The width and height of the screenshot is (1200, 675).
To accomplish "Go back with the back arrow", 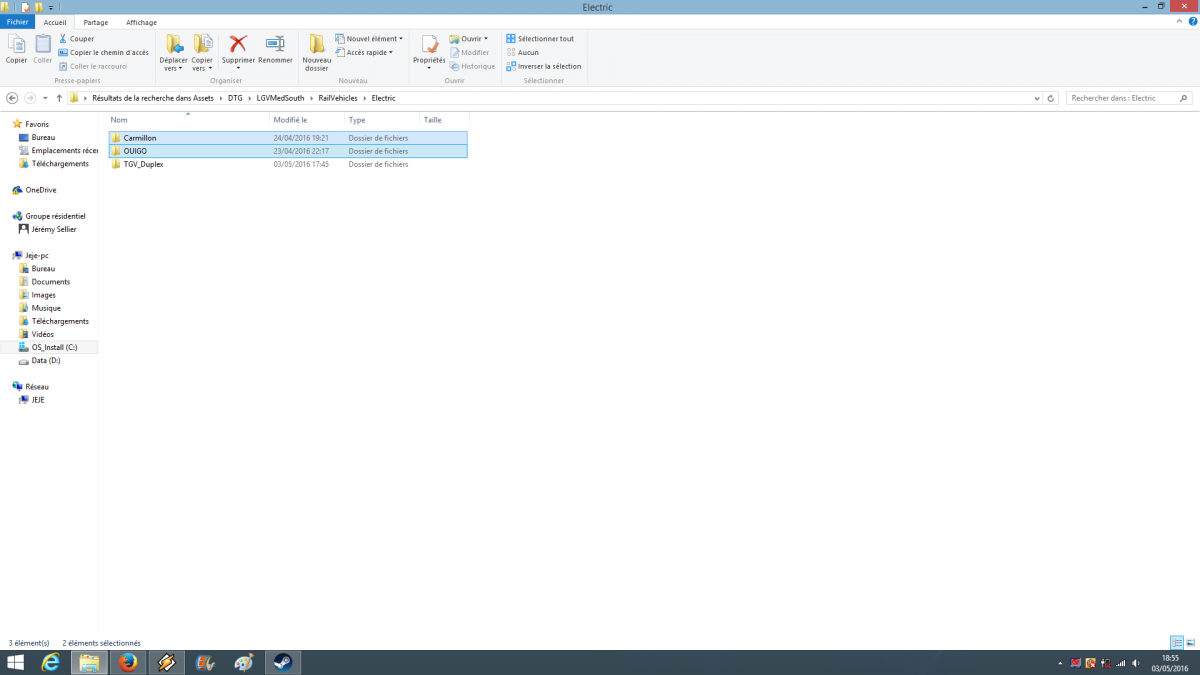I will [x=12, y=98].
